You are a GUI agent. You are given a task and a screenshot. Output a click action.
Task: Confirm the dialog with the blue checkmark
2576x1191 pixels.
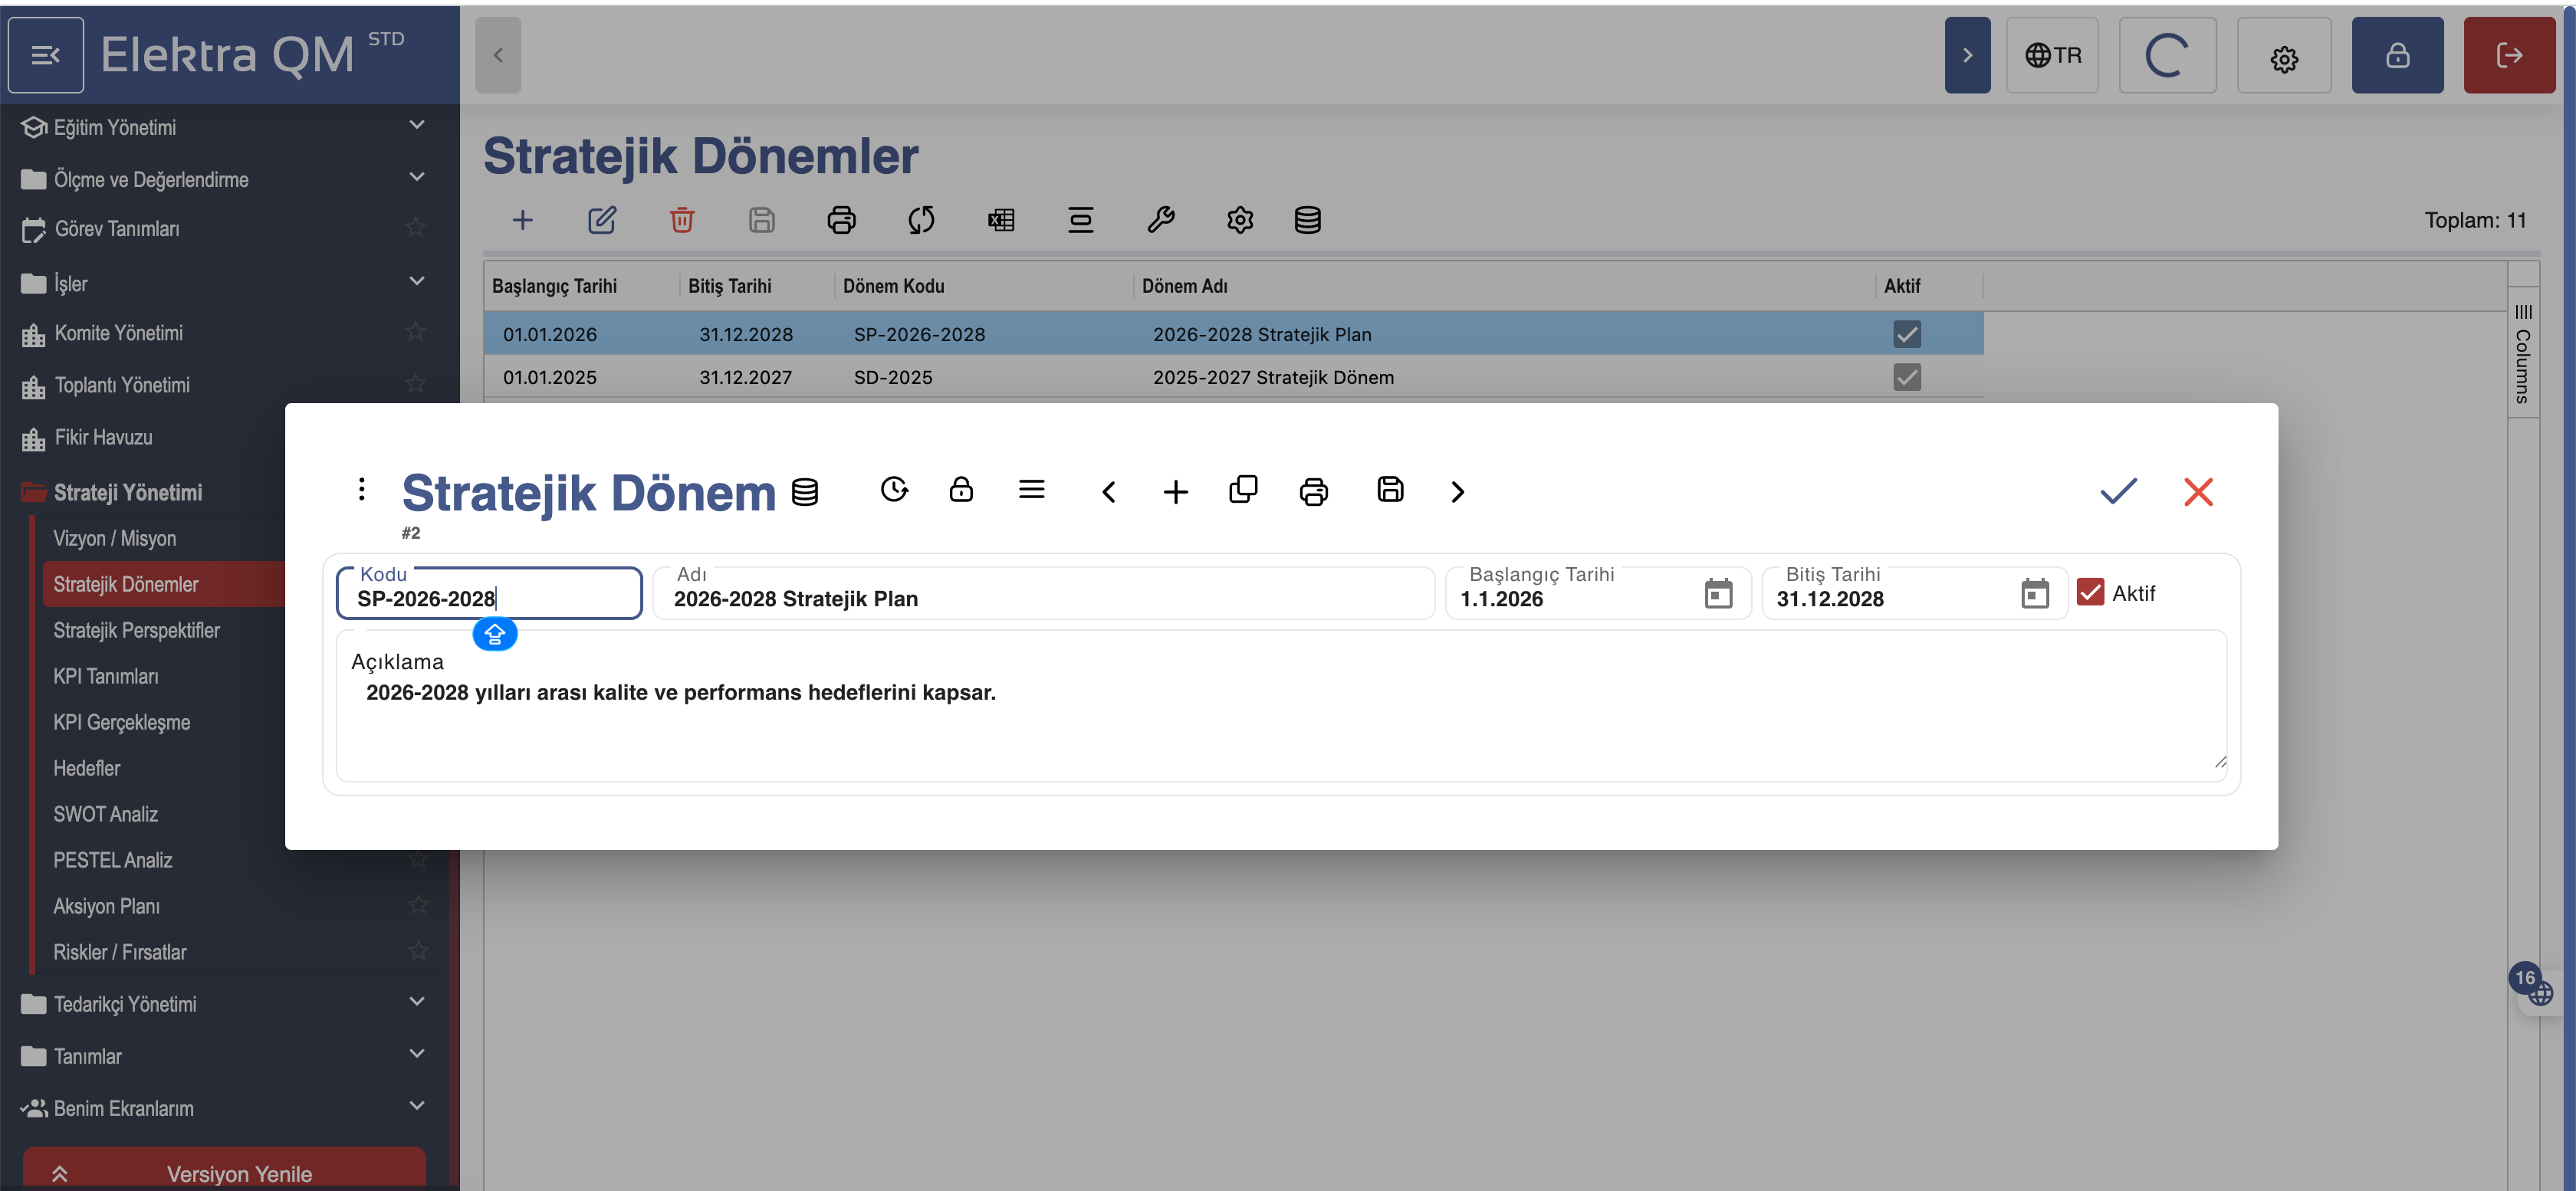coord(2118,491)
